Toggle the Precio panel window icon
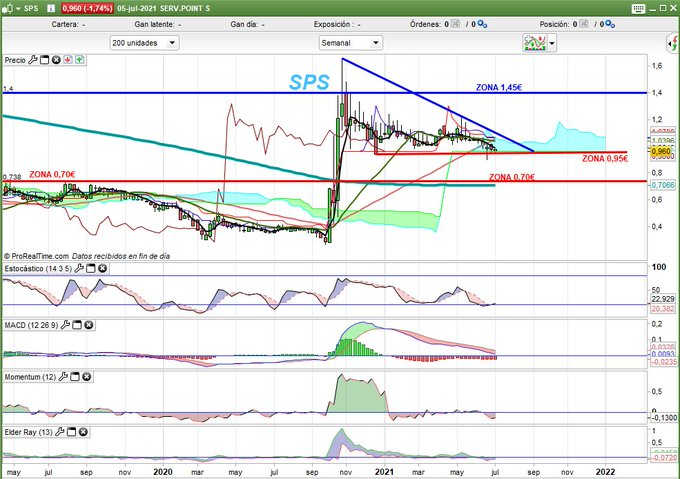 pyautogui.click(x=43, y=60)
